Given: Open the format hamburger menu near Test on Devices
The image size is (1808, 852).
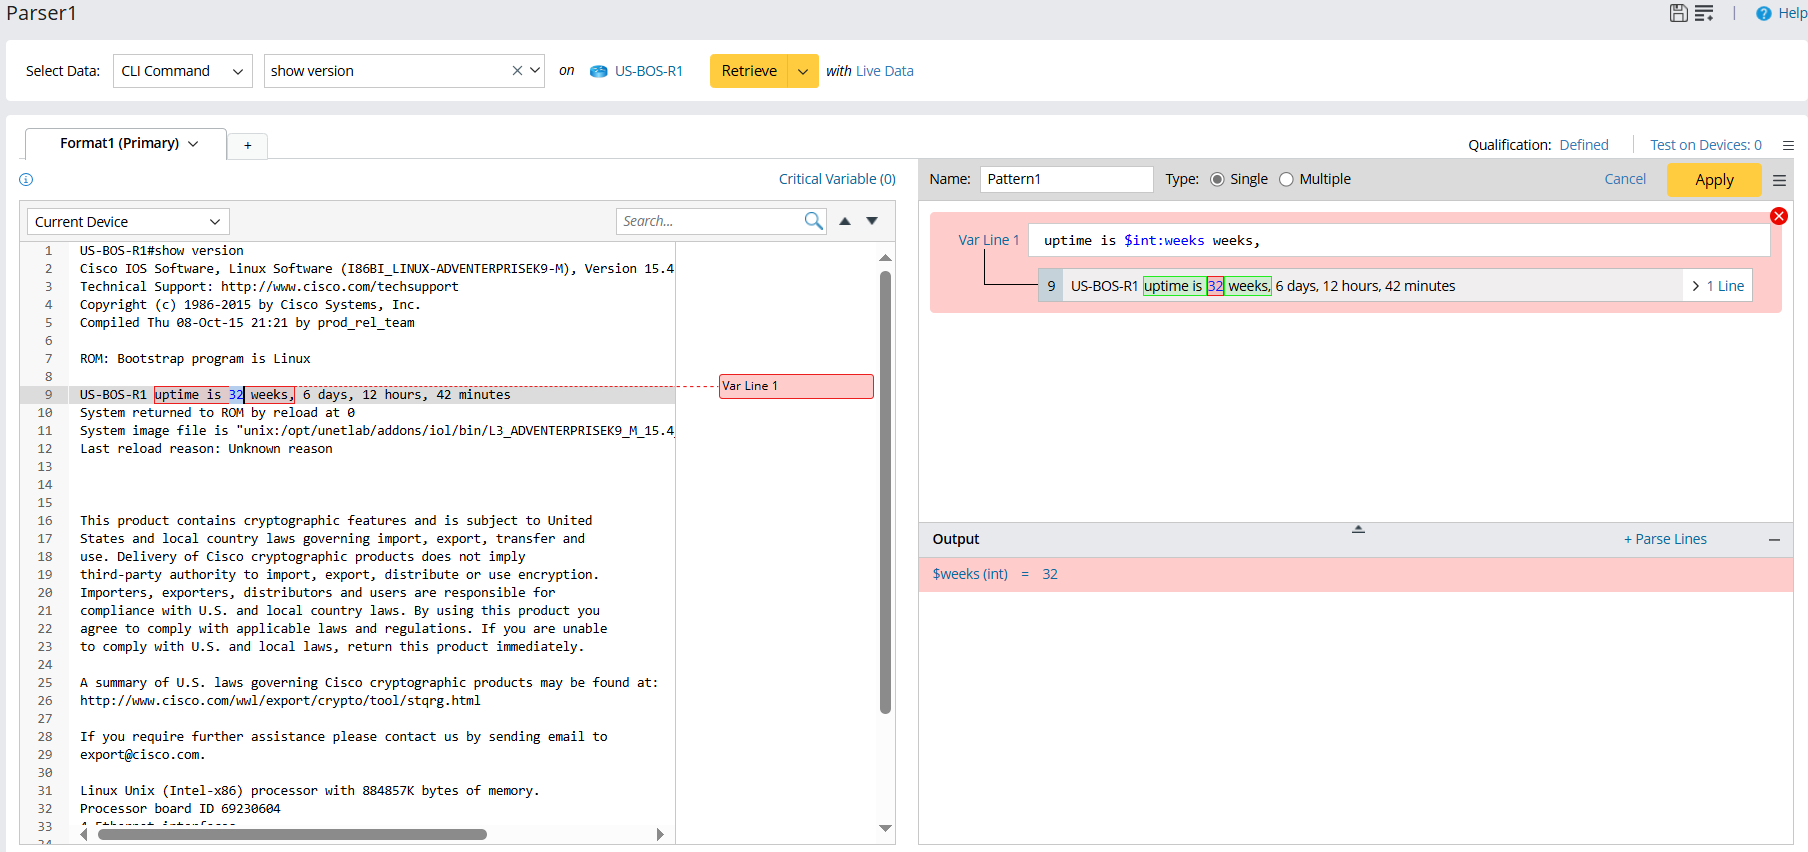Looking at the screenshot, I should click(x=1788, y=145).
